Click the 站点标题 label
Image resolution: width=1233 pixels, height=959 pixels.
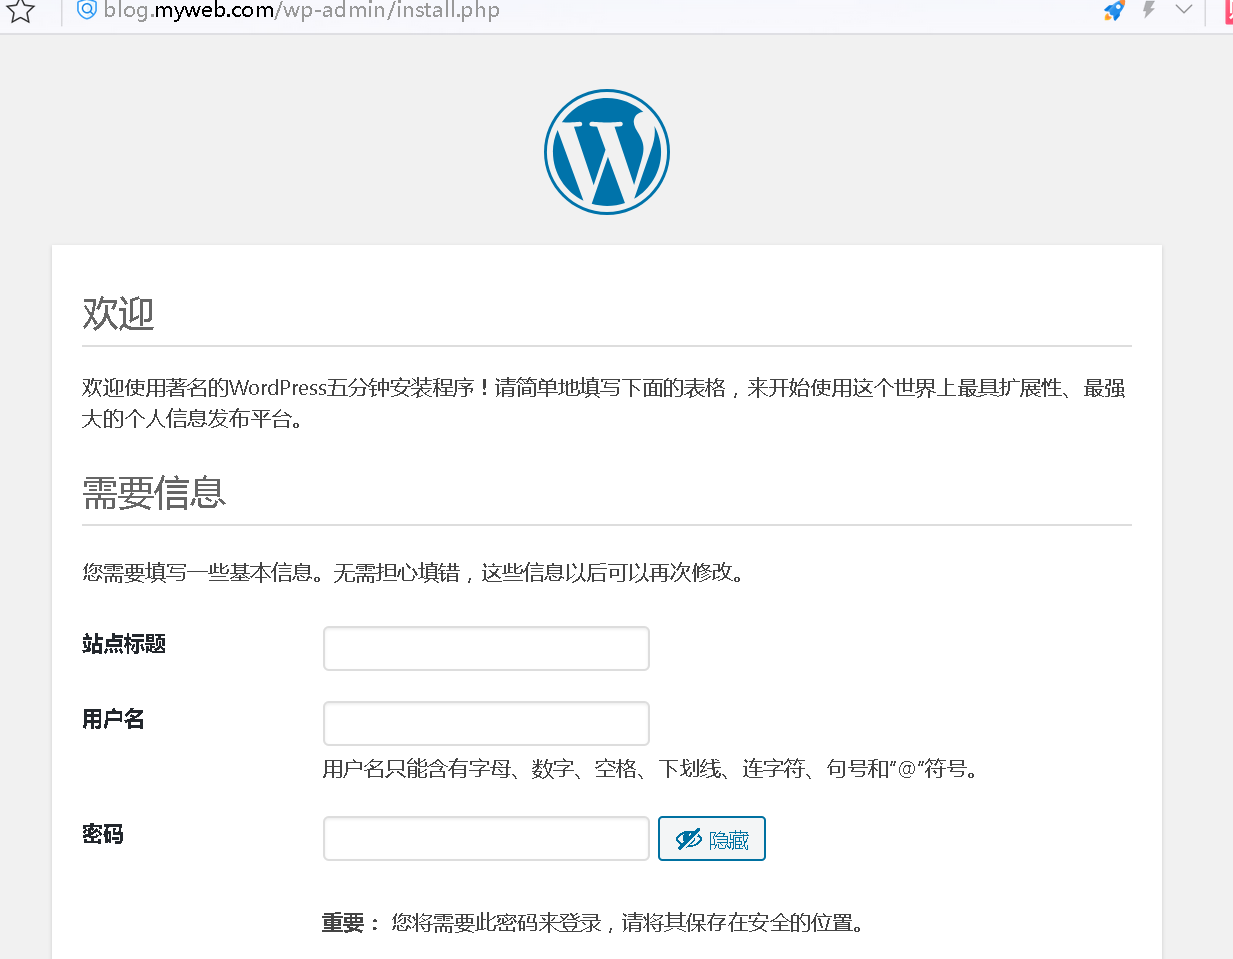(124, 644)
